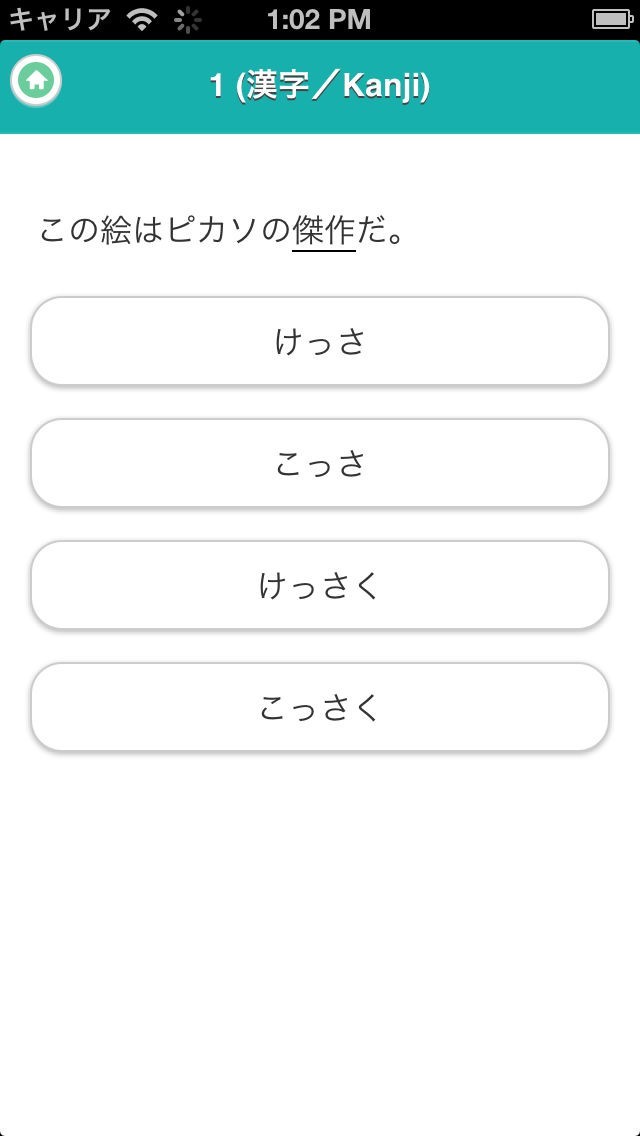Image resolution: width=640 pixels, height=1136 pixels.
Task: Select the こっさく answer choice
Action: click(320, 707)
